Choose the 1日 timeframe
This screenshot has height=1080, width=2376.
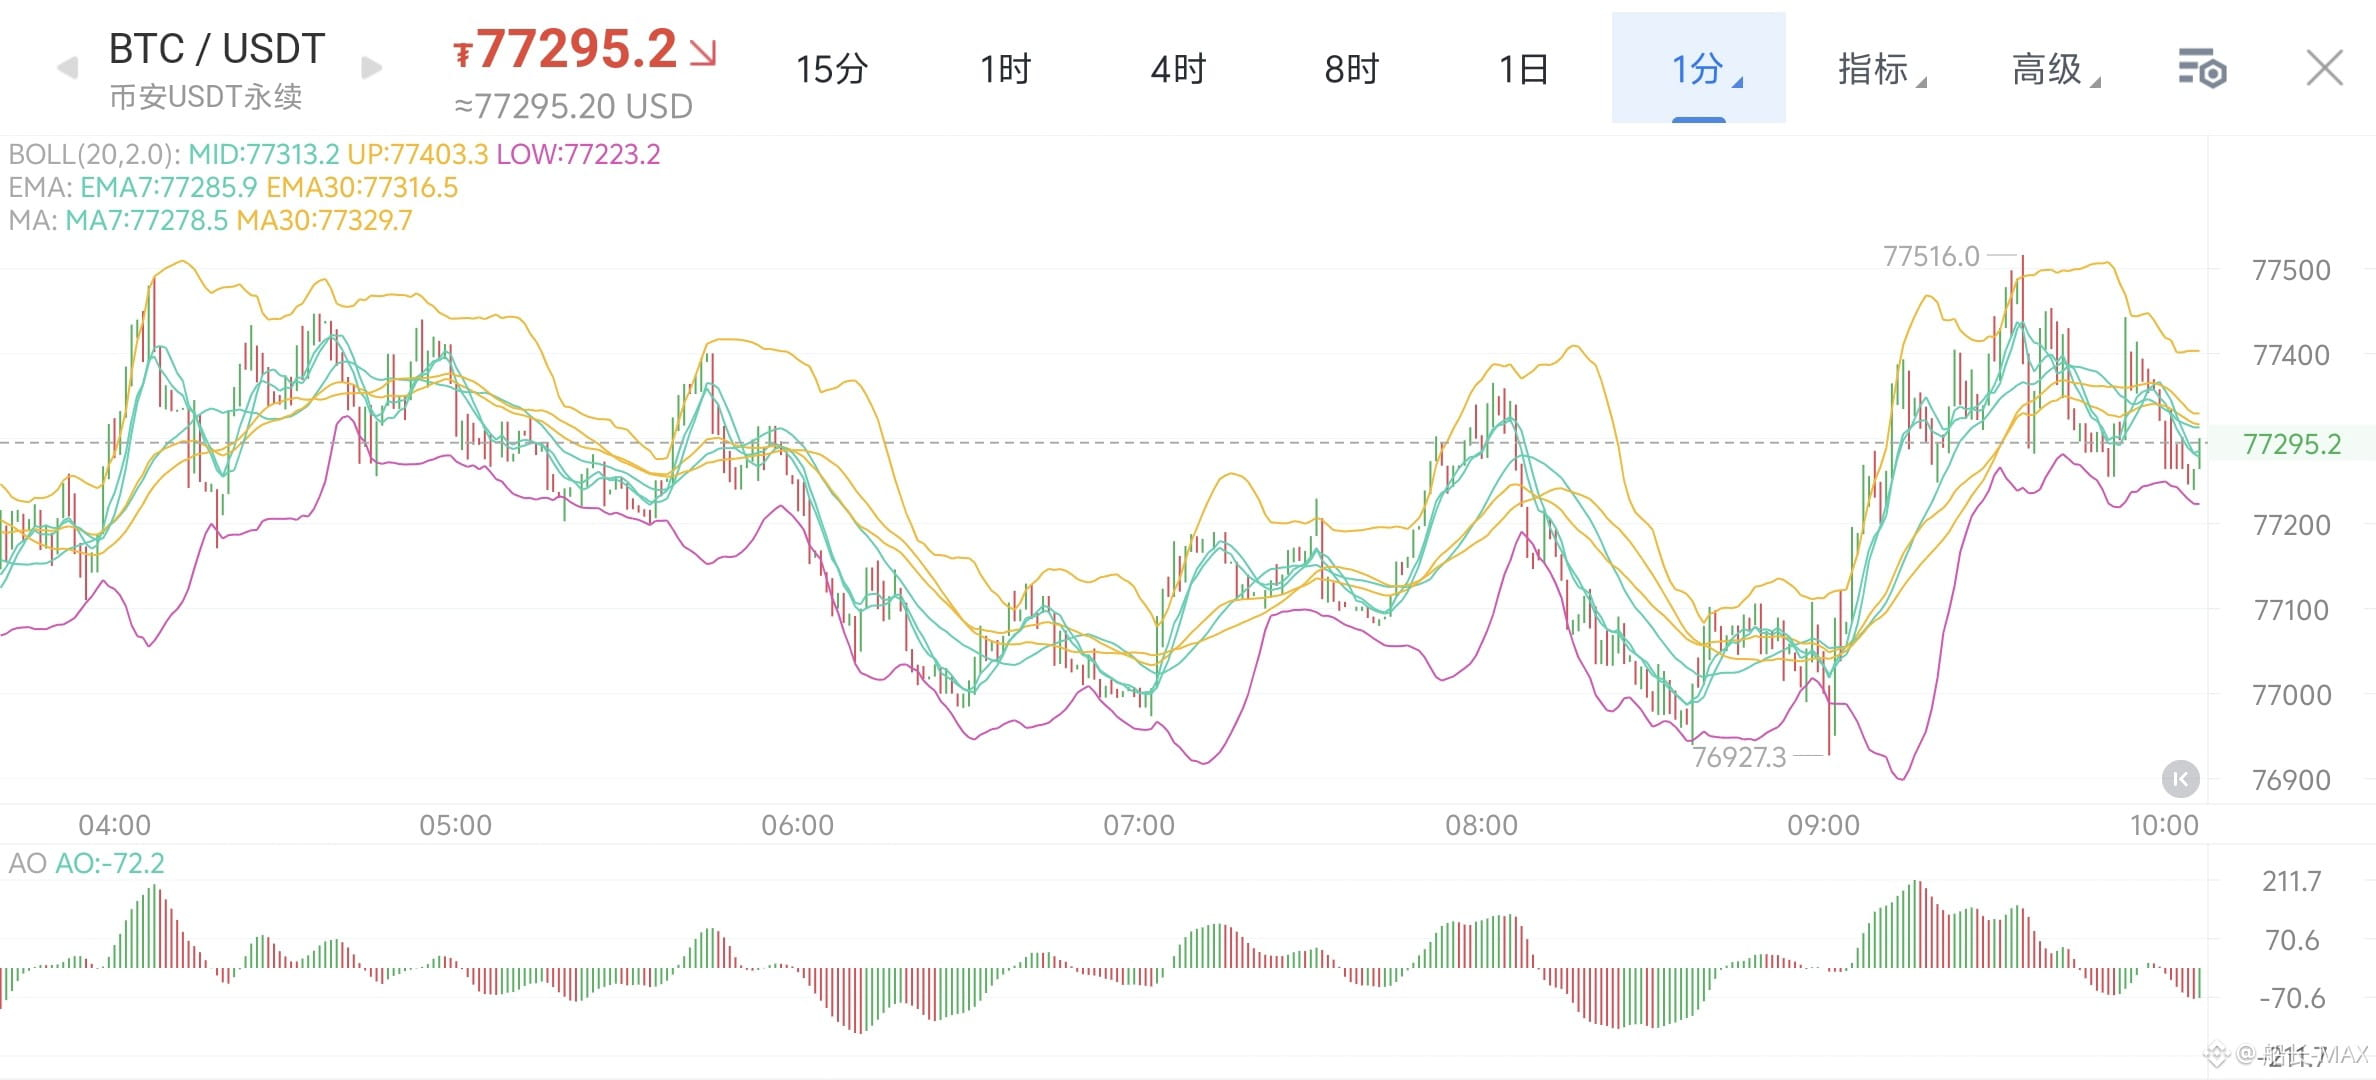point(1524,69)
